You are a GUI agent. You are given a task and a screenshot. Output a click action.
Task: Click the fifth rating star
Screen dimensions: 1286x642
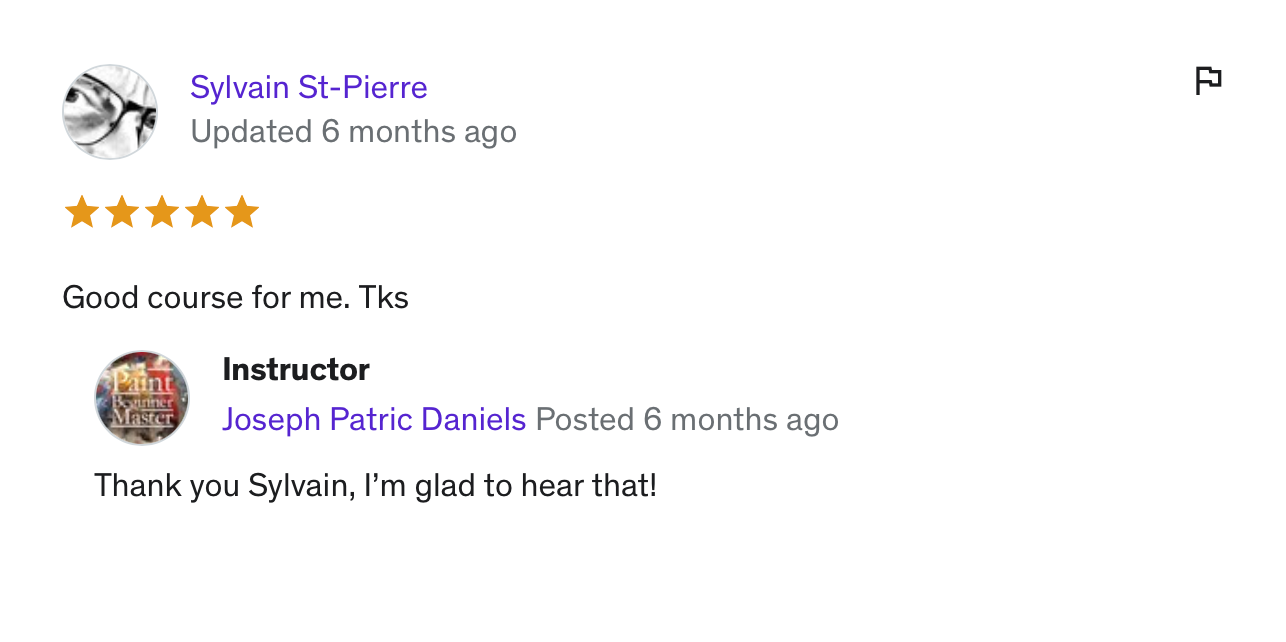pyautogui.click(x=241, y=212)
